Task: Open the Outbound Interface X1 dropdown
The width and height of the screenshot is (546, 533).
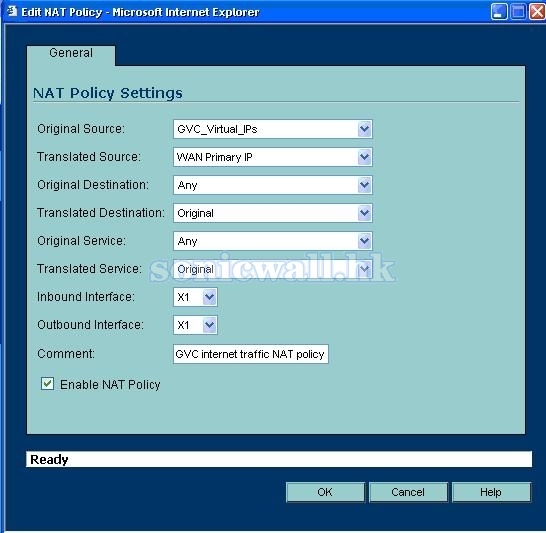Action: point(195,325)
